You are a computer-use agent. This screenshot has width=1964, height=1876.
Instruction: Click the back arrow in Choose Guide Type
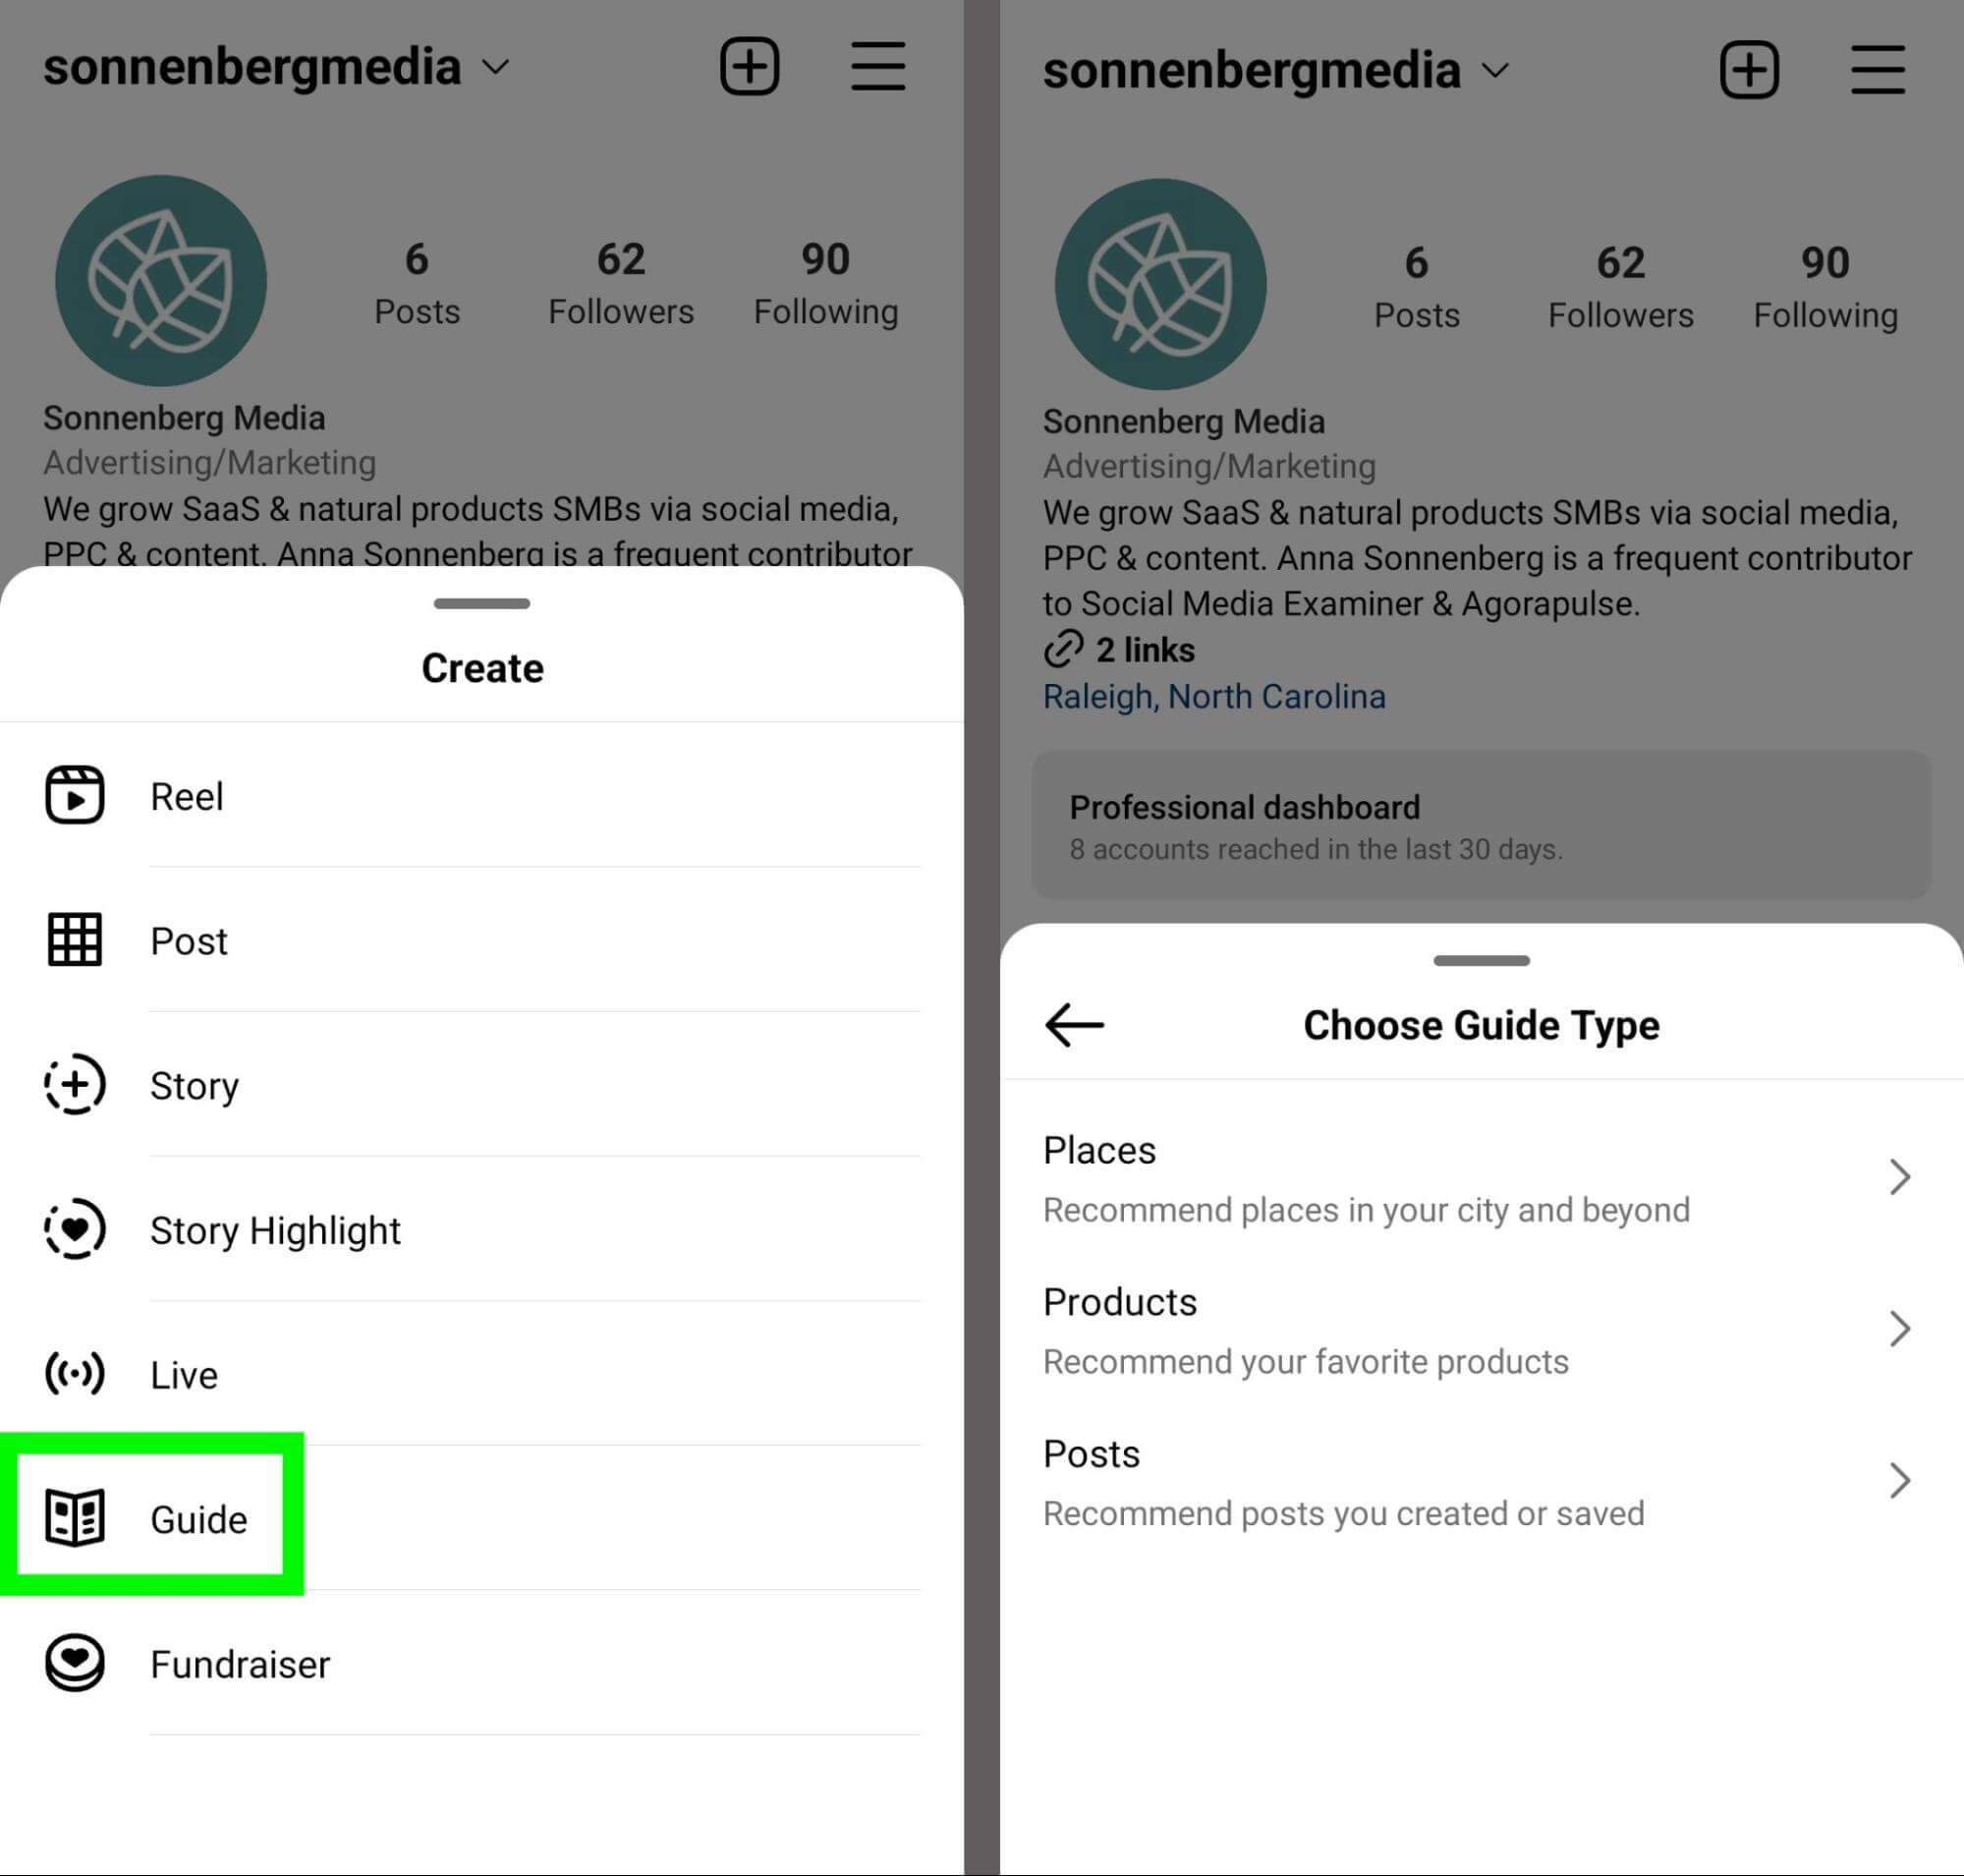point(1073,1026)
